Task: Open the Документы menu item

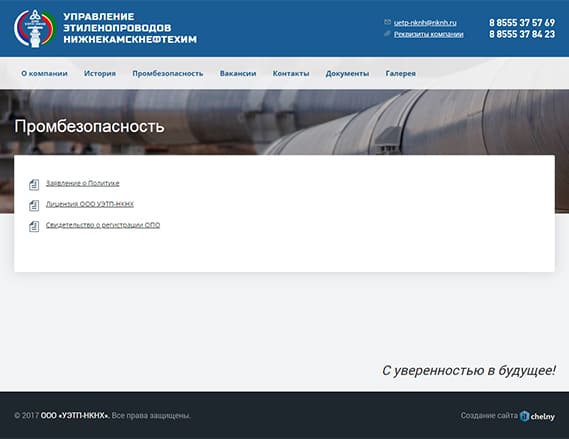Action: (347, 73)
